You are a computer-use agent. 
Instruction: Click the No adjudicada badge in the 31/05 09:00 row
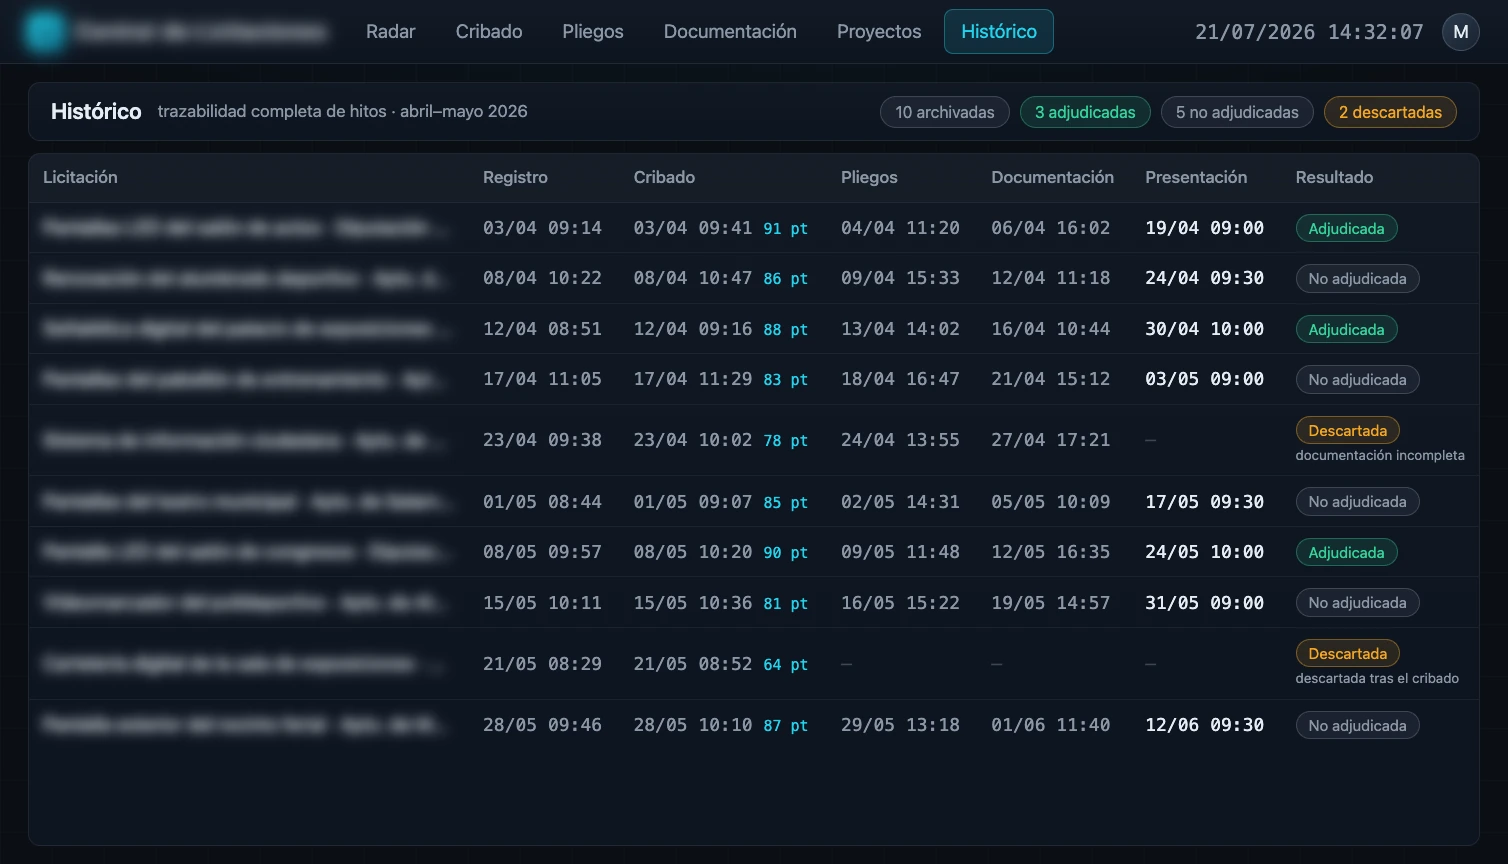tap(1357, 603)
